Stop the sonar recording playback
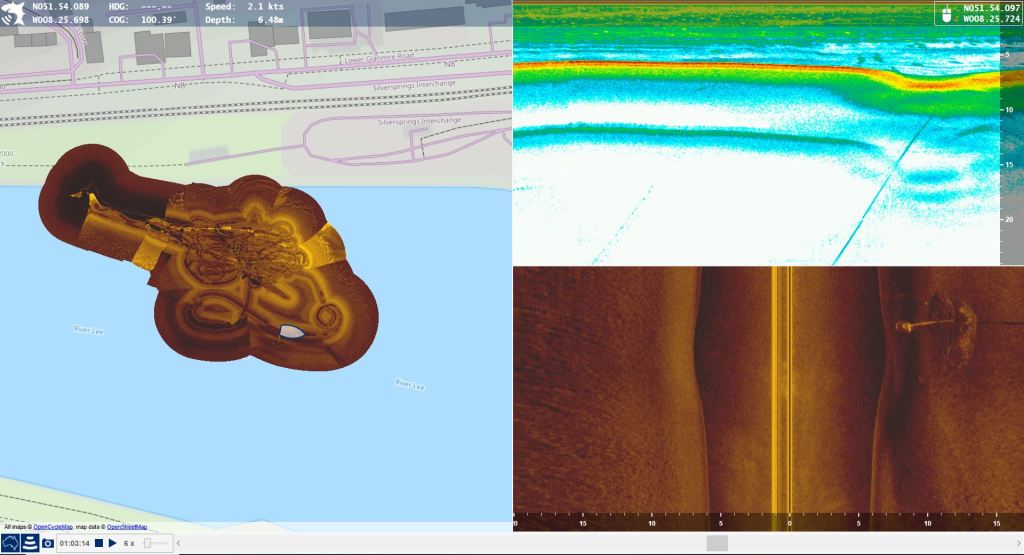The height and width of the screenshot is (555, 1024). click(99, 543)
